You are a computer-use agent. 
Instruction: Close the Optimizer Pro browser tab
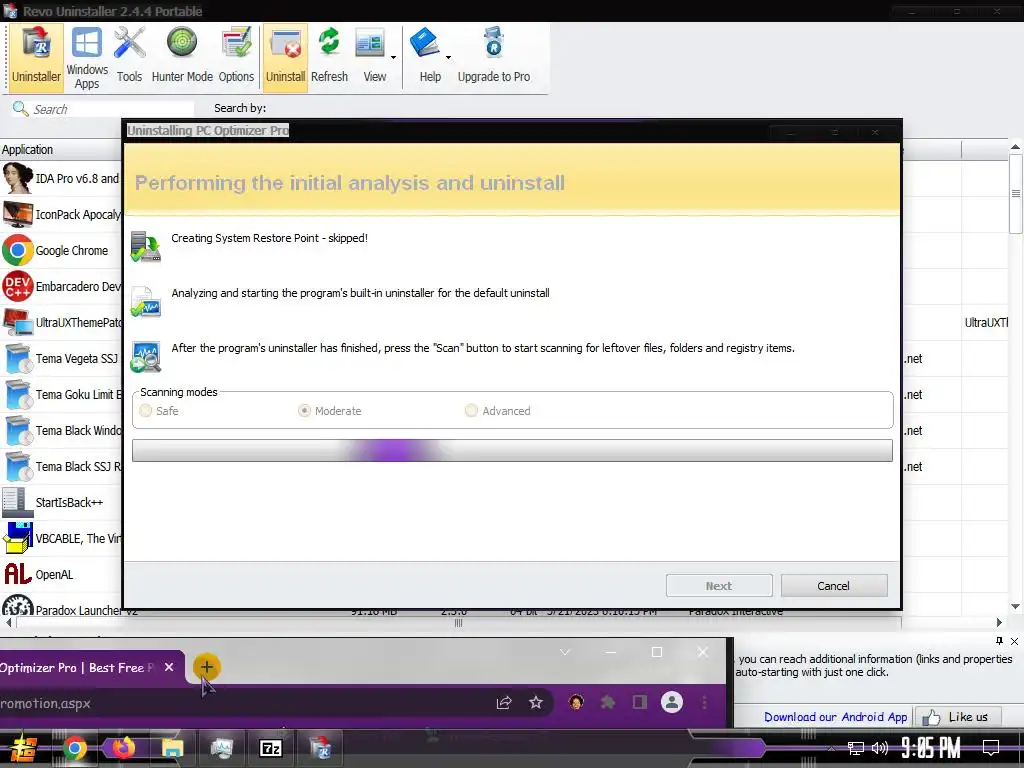tap(169, 667)
